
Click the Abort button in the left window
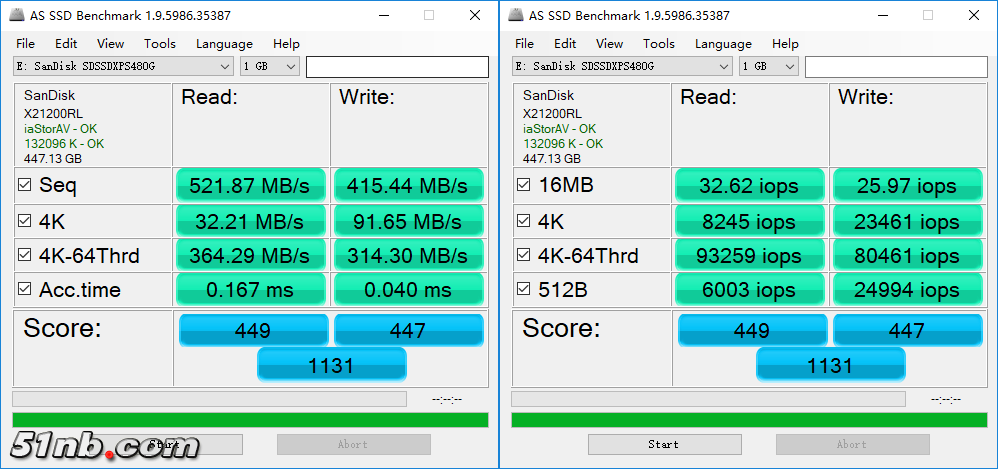point(353,444)
